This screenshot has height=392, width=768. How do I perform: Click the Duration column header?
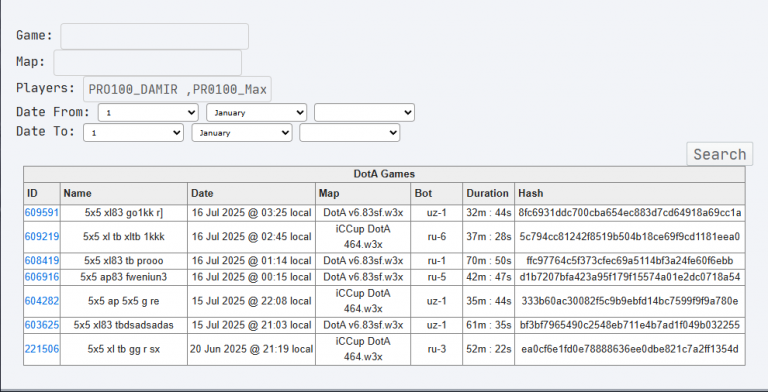pyautogui.click(x=488, y=193)
